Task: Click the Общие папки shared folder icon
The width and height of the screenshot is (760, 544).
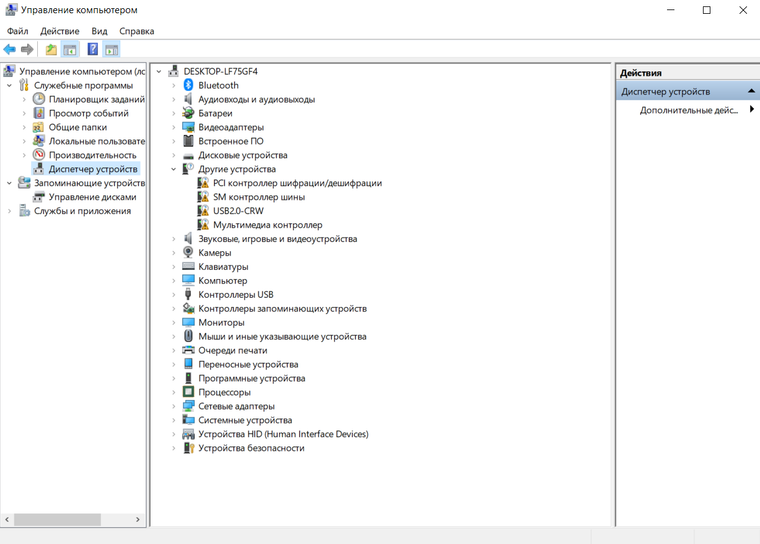Action: pyautogui.click(x=38, y=127)
